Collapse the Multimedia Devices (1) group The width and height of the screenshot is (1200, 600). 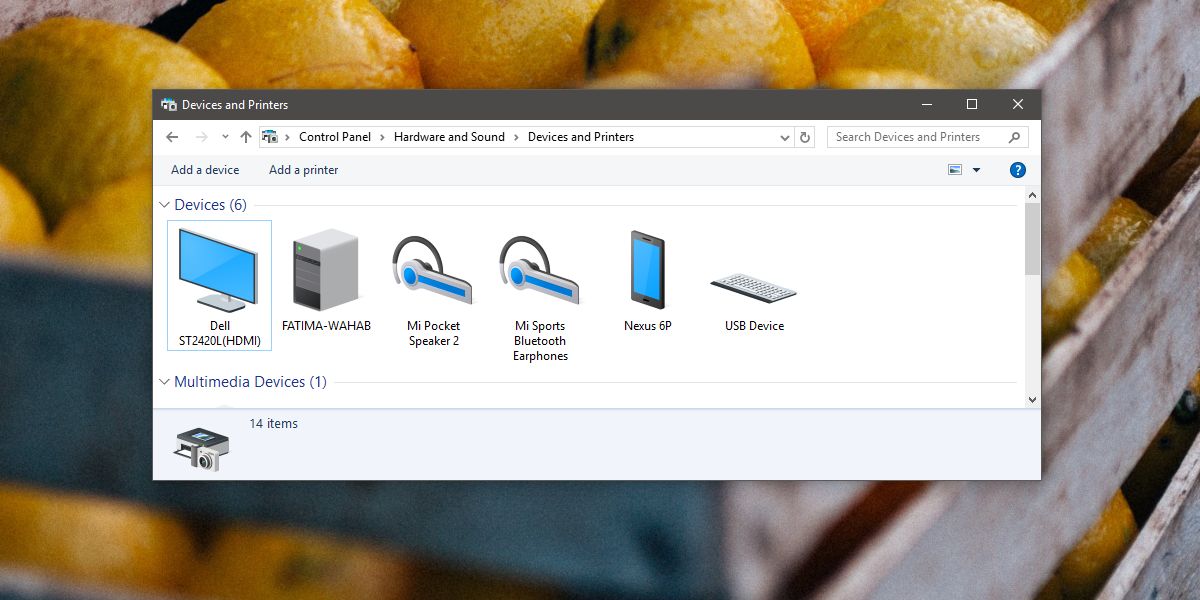[165, 382]
